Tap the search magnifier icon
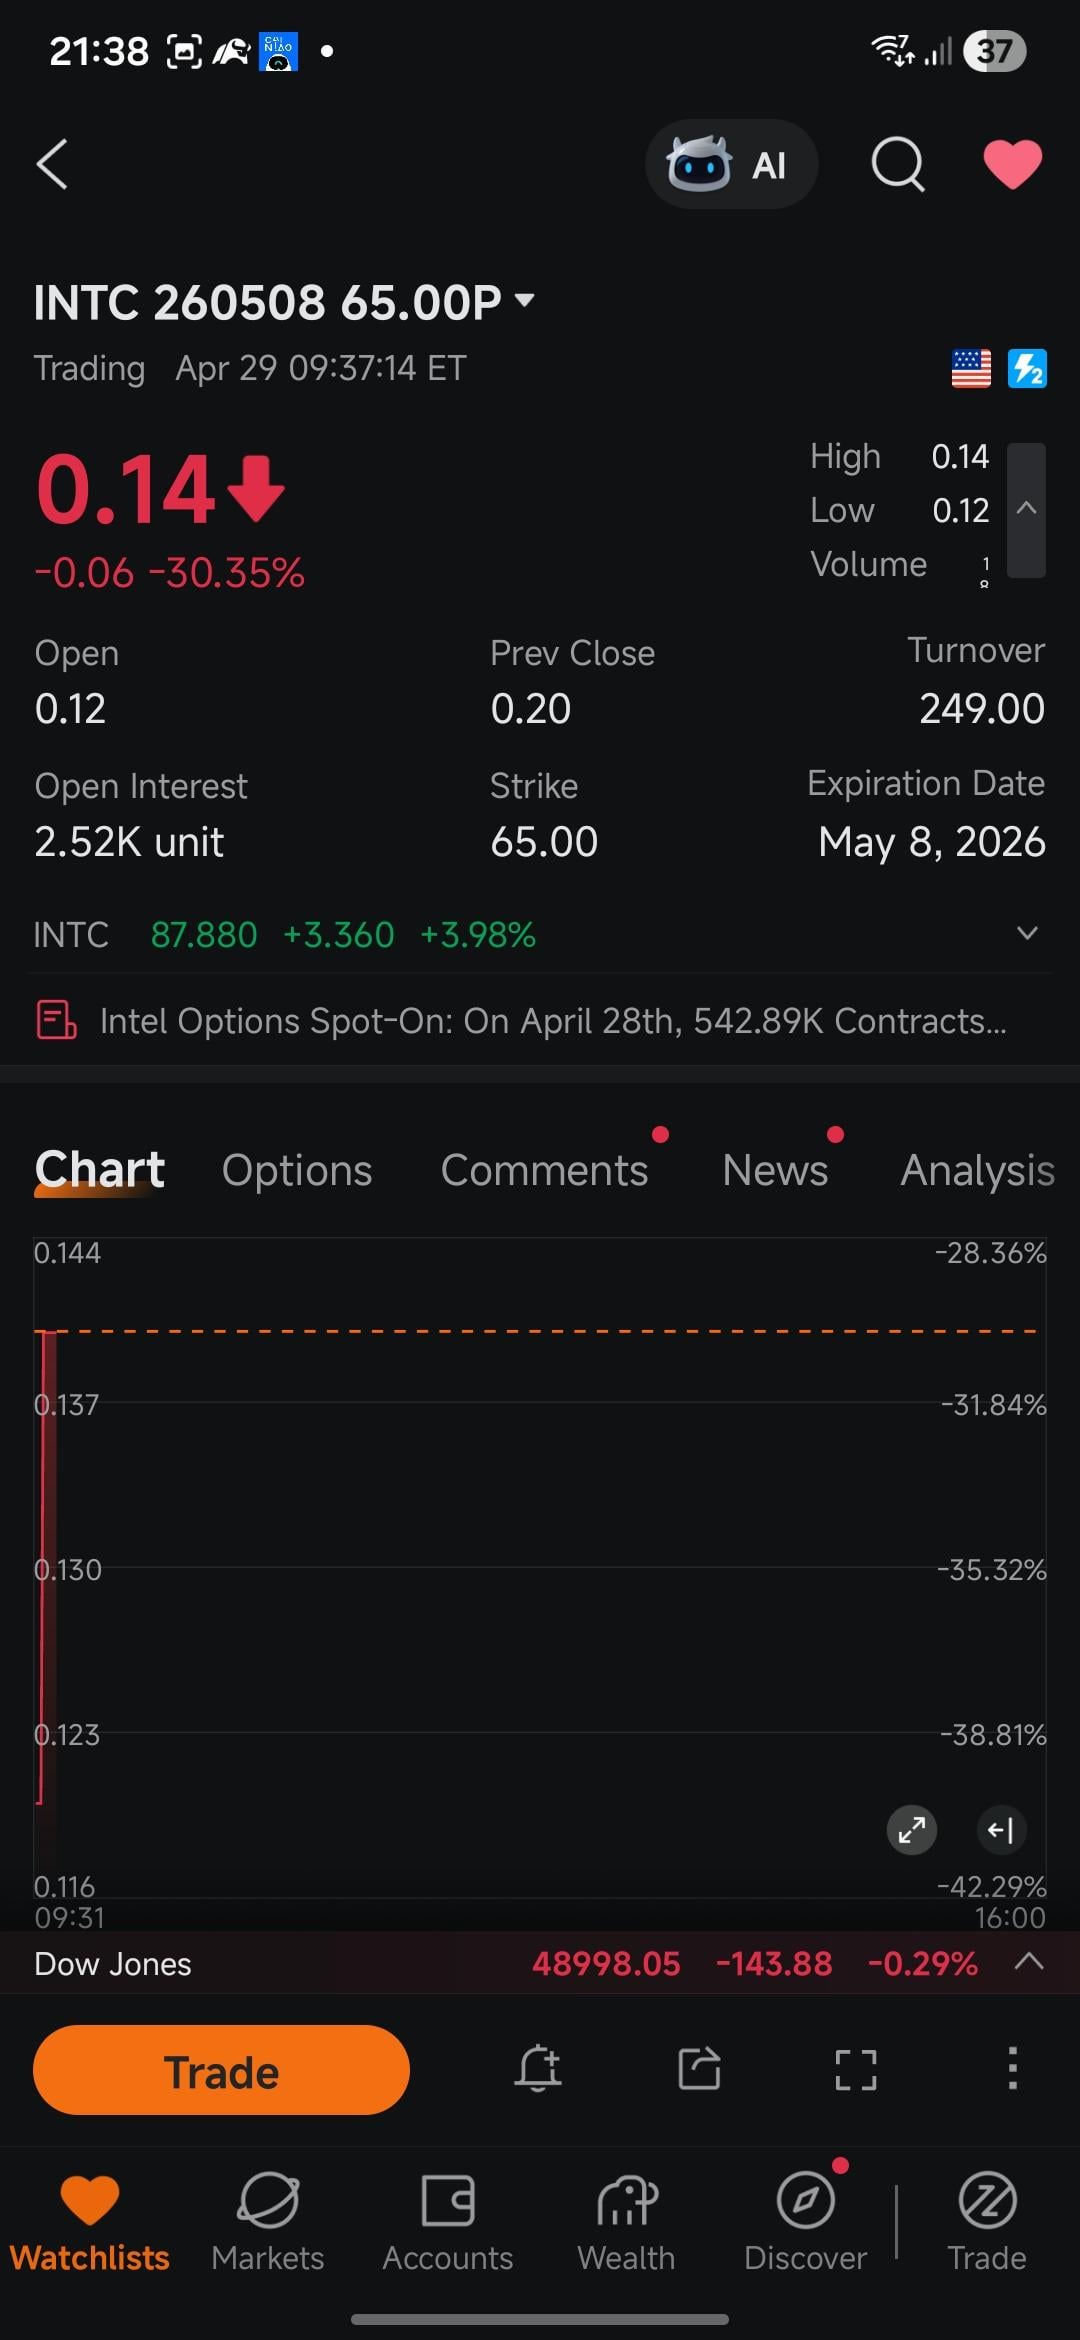The image size is (1080, 2340). [897, 164]
